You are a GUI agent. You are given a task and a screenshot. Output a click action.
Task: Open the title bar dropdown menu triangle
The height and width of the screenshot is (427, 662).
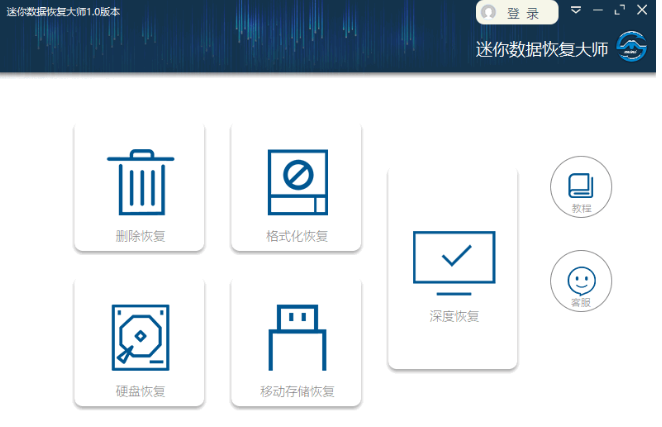click(576, 10)
